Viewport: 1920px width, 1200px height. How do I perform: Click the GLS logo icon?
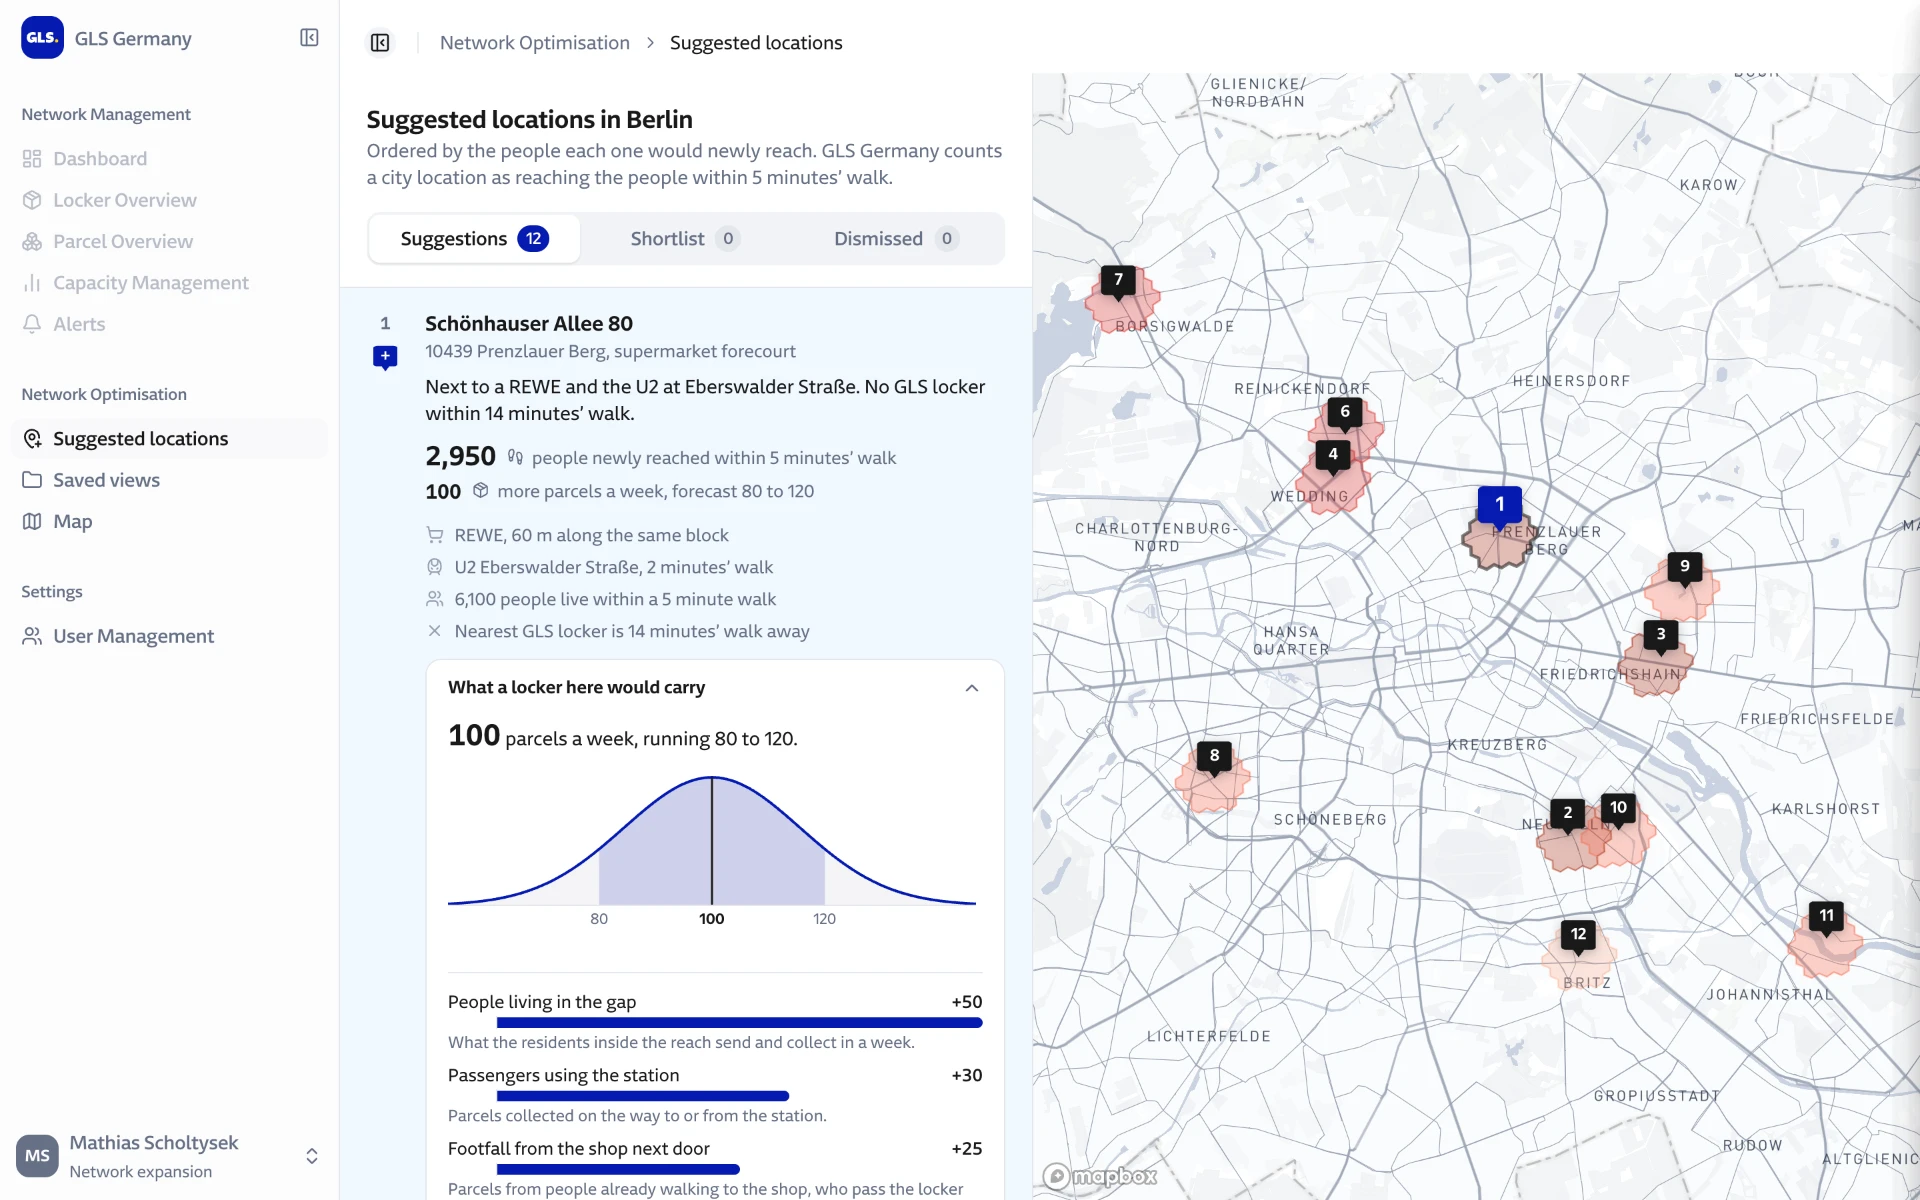[x=42, y=38]
